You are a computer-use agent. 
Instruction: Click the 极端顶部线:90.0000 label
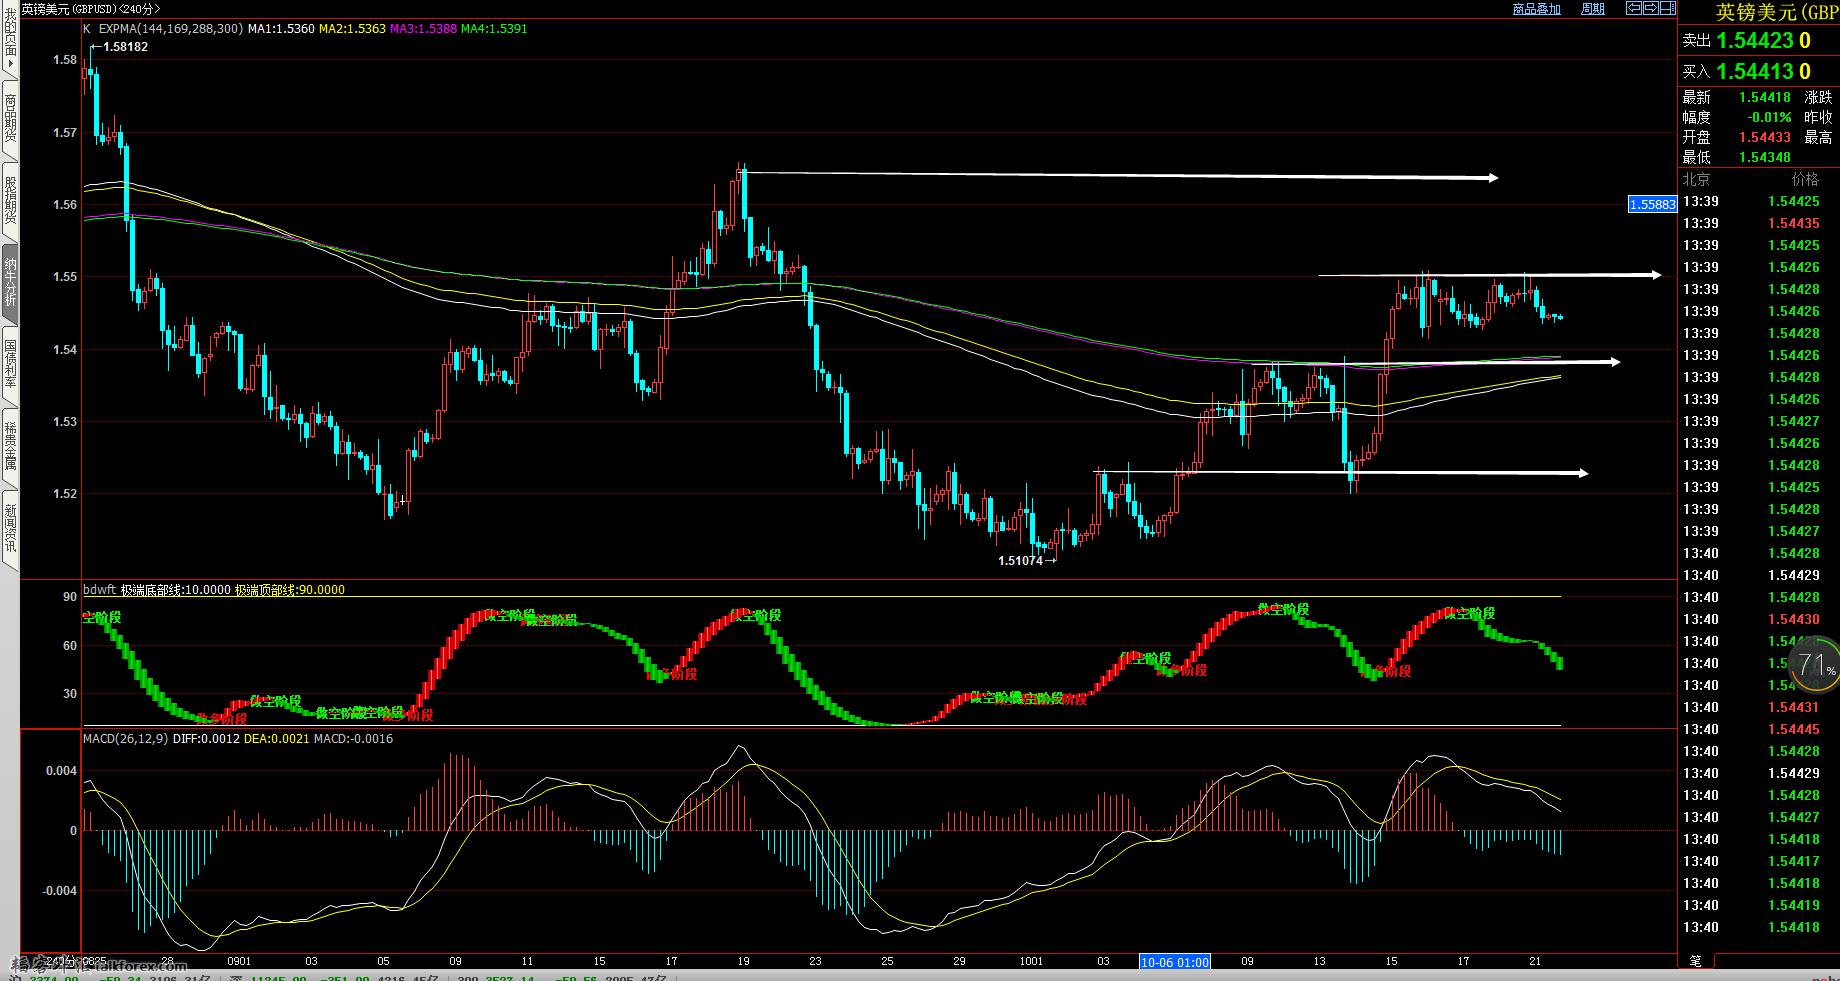click(290, 590)
